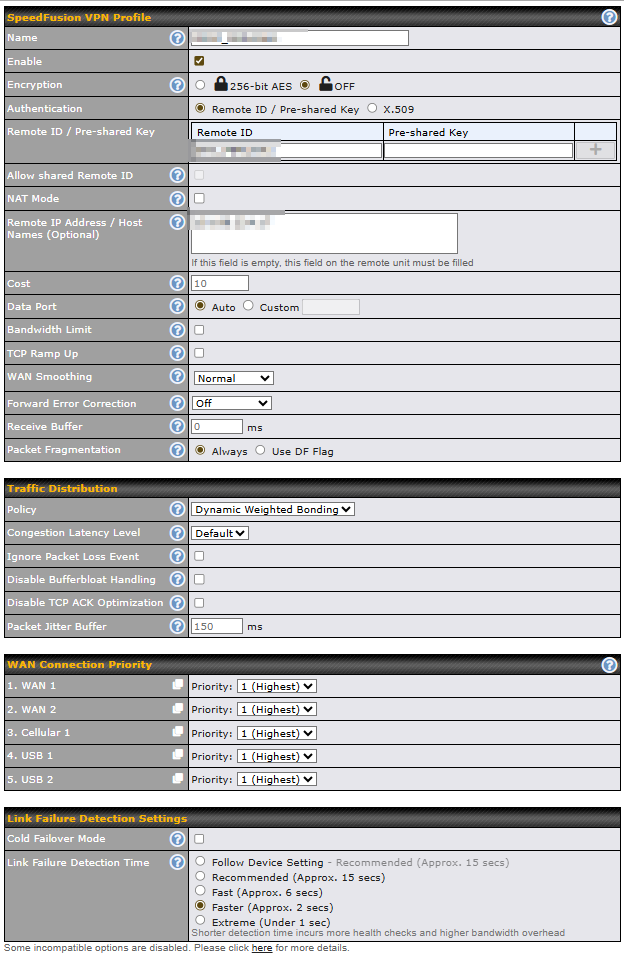Click the Packet Jitter Buffer field
Screen dimensions: 624x958
tap(217, 626)
